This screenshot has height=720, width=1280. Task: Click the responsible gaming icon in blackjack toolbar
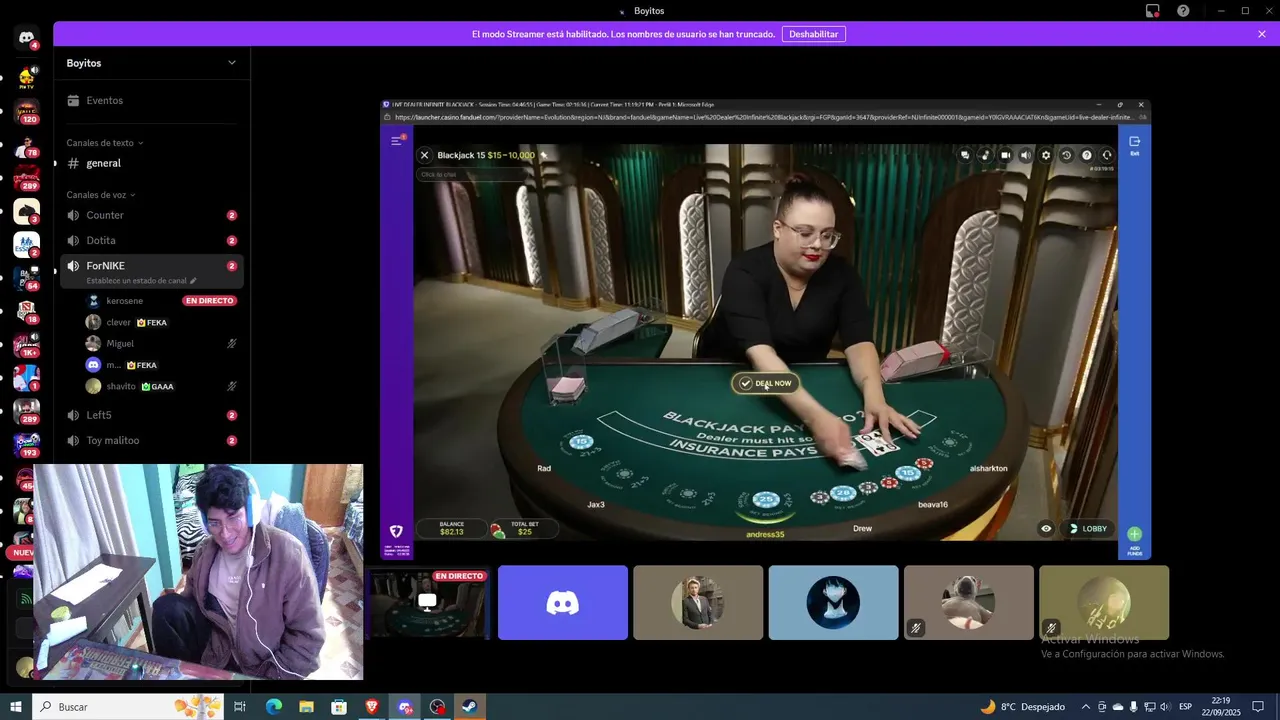click(1107, 155)
